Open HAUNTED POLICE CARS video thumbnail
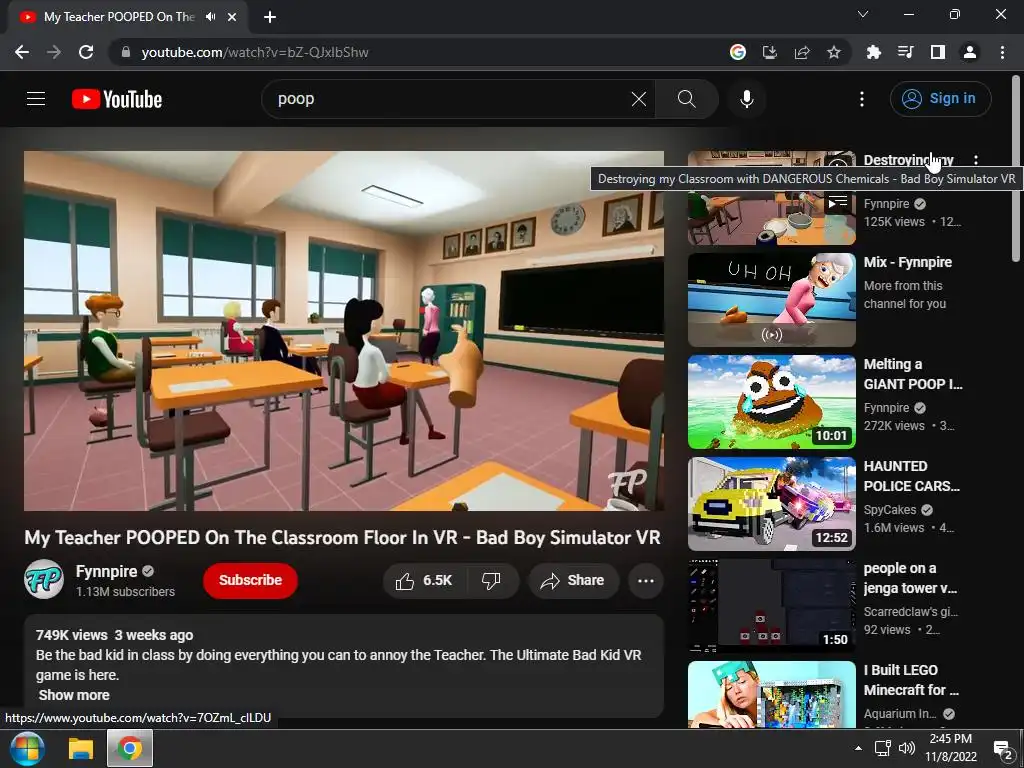The image size is (1024, 768). (x=771, y=504)
